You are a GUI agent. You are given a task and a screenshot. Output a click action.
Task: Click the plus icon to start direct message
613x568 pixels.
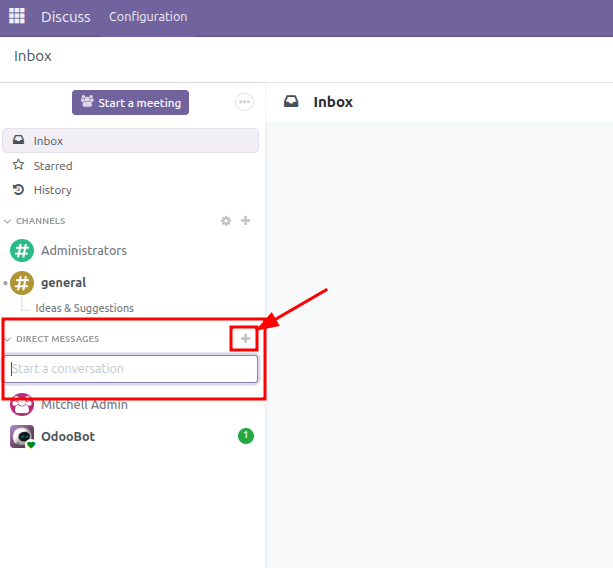point(245,339)
